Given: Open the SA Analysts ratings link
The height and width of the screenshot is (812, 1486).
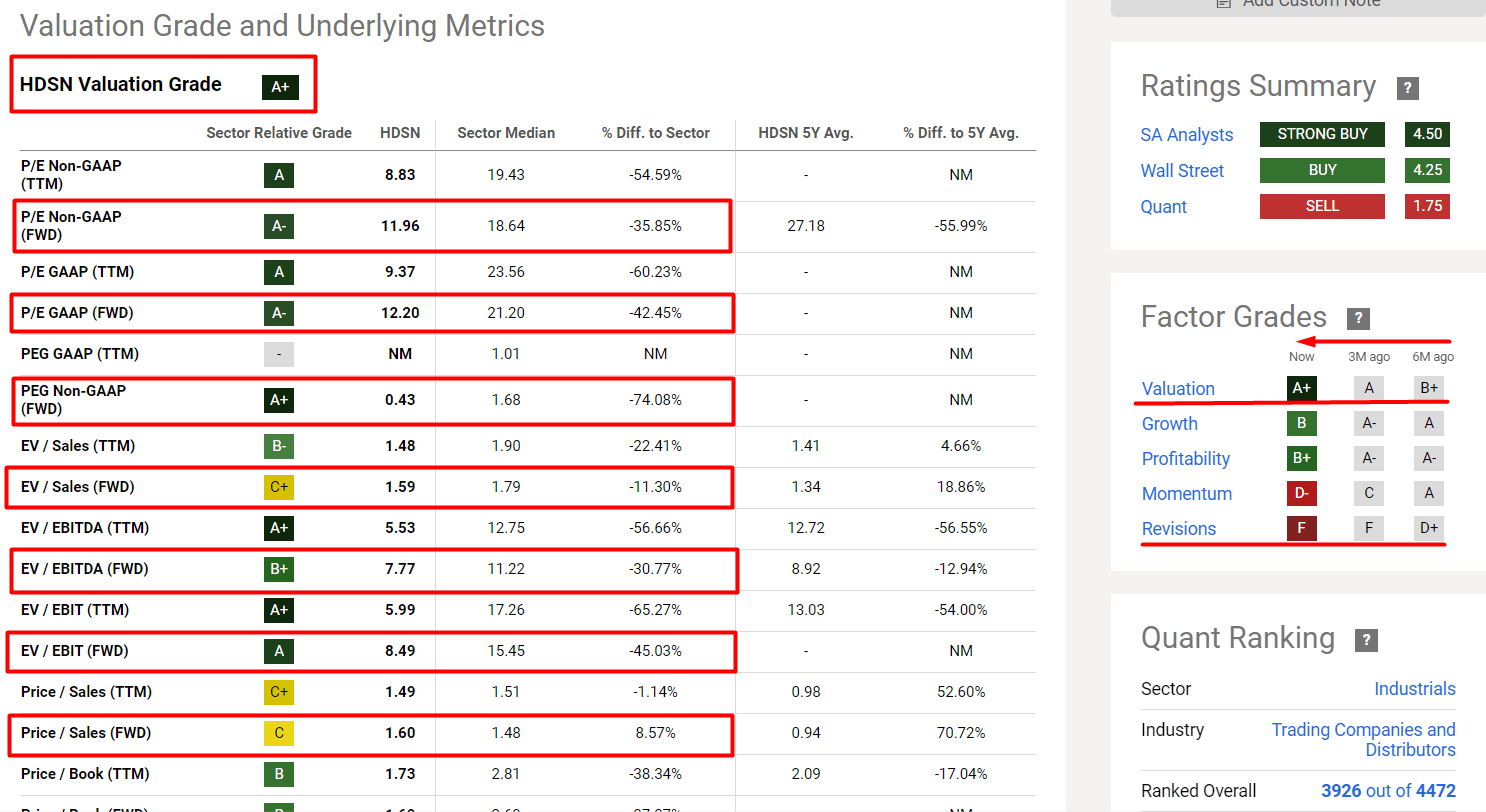Looking at the screenshot, I should pos(1187,135).
